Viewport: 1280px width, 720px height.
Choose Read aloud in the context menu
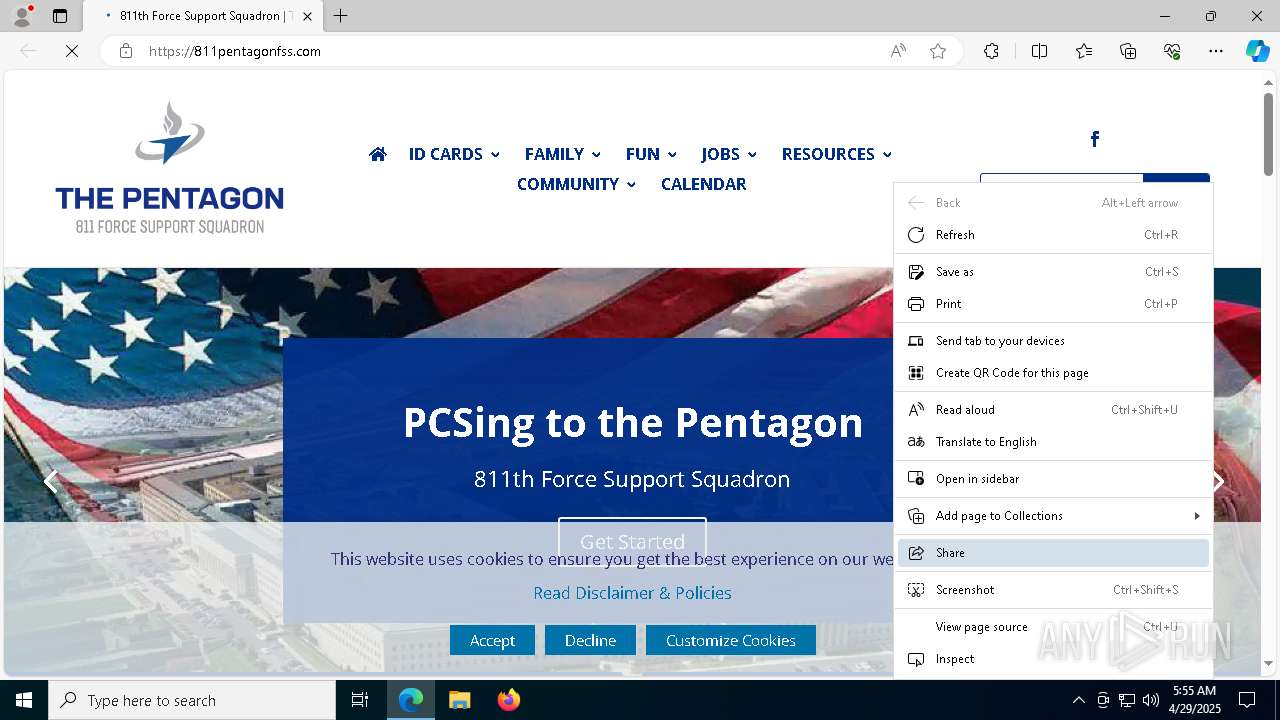(x=1053, y=410)
